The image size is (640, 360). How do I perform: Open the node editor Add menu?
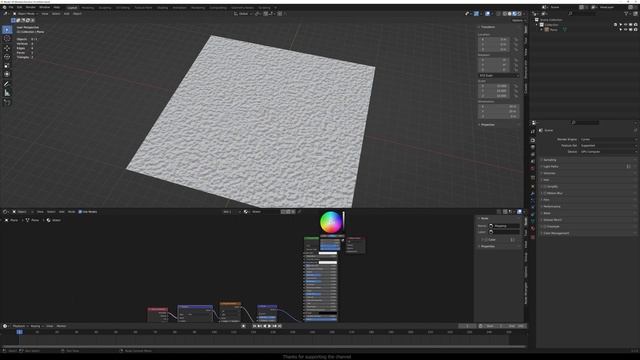click(62, 212)
